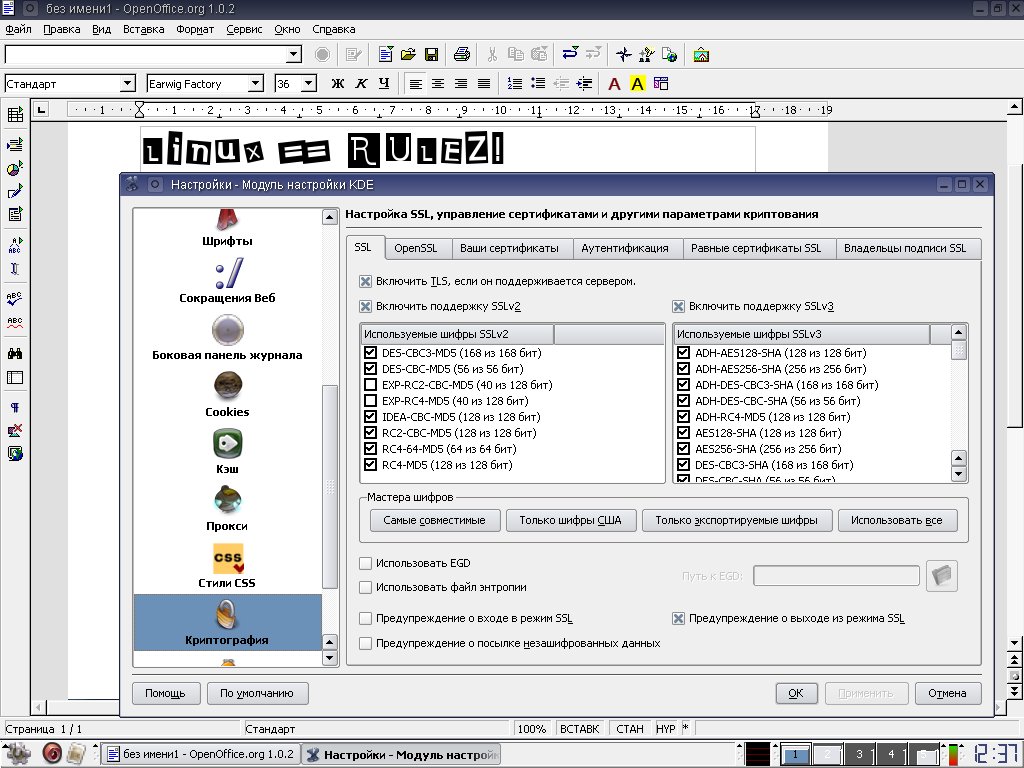
Task: Expand the font name dropdown Earwig Factory
Action: (x=255, y=84)
